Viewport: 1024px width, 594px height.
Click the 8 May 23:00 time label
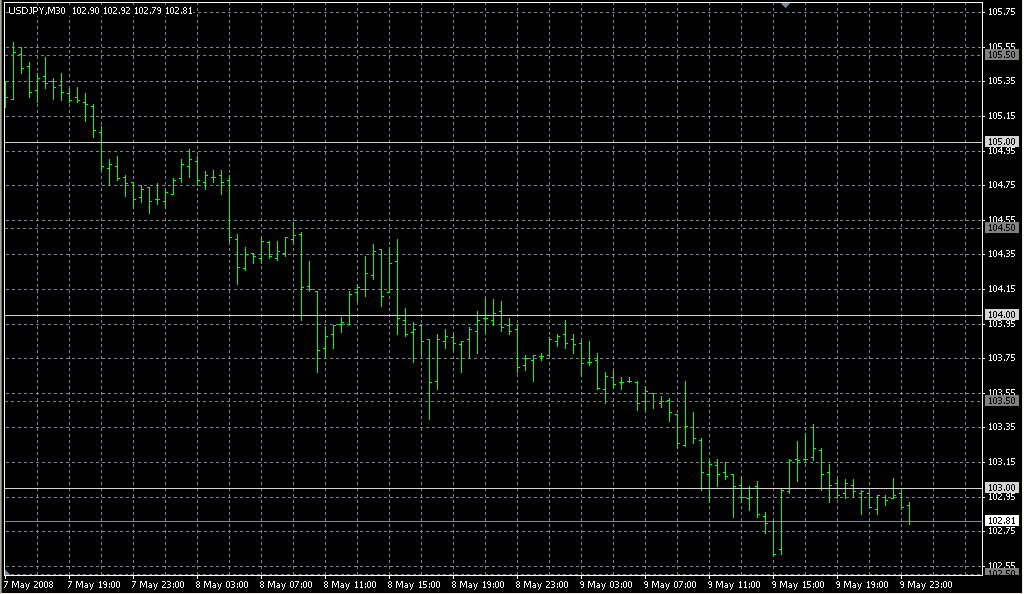click(x=541, y=584)
